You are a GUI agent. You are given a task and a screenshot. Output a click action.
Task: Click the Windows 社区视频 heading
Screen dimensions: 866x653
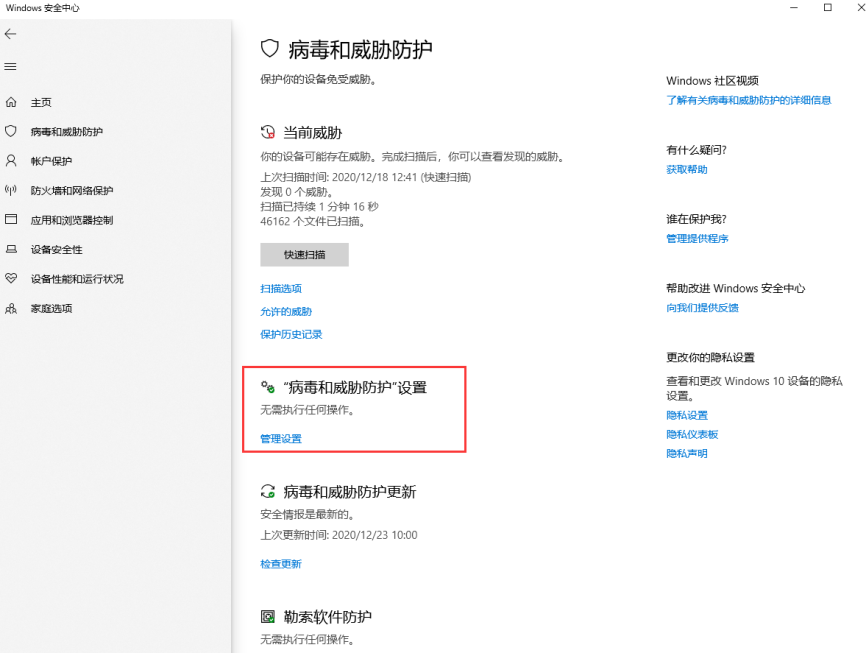[x=712, y=81]
